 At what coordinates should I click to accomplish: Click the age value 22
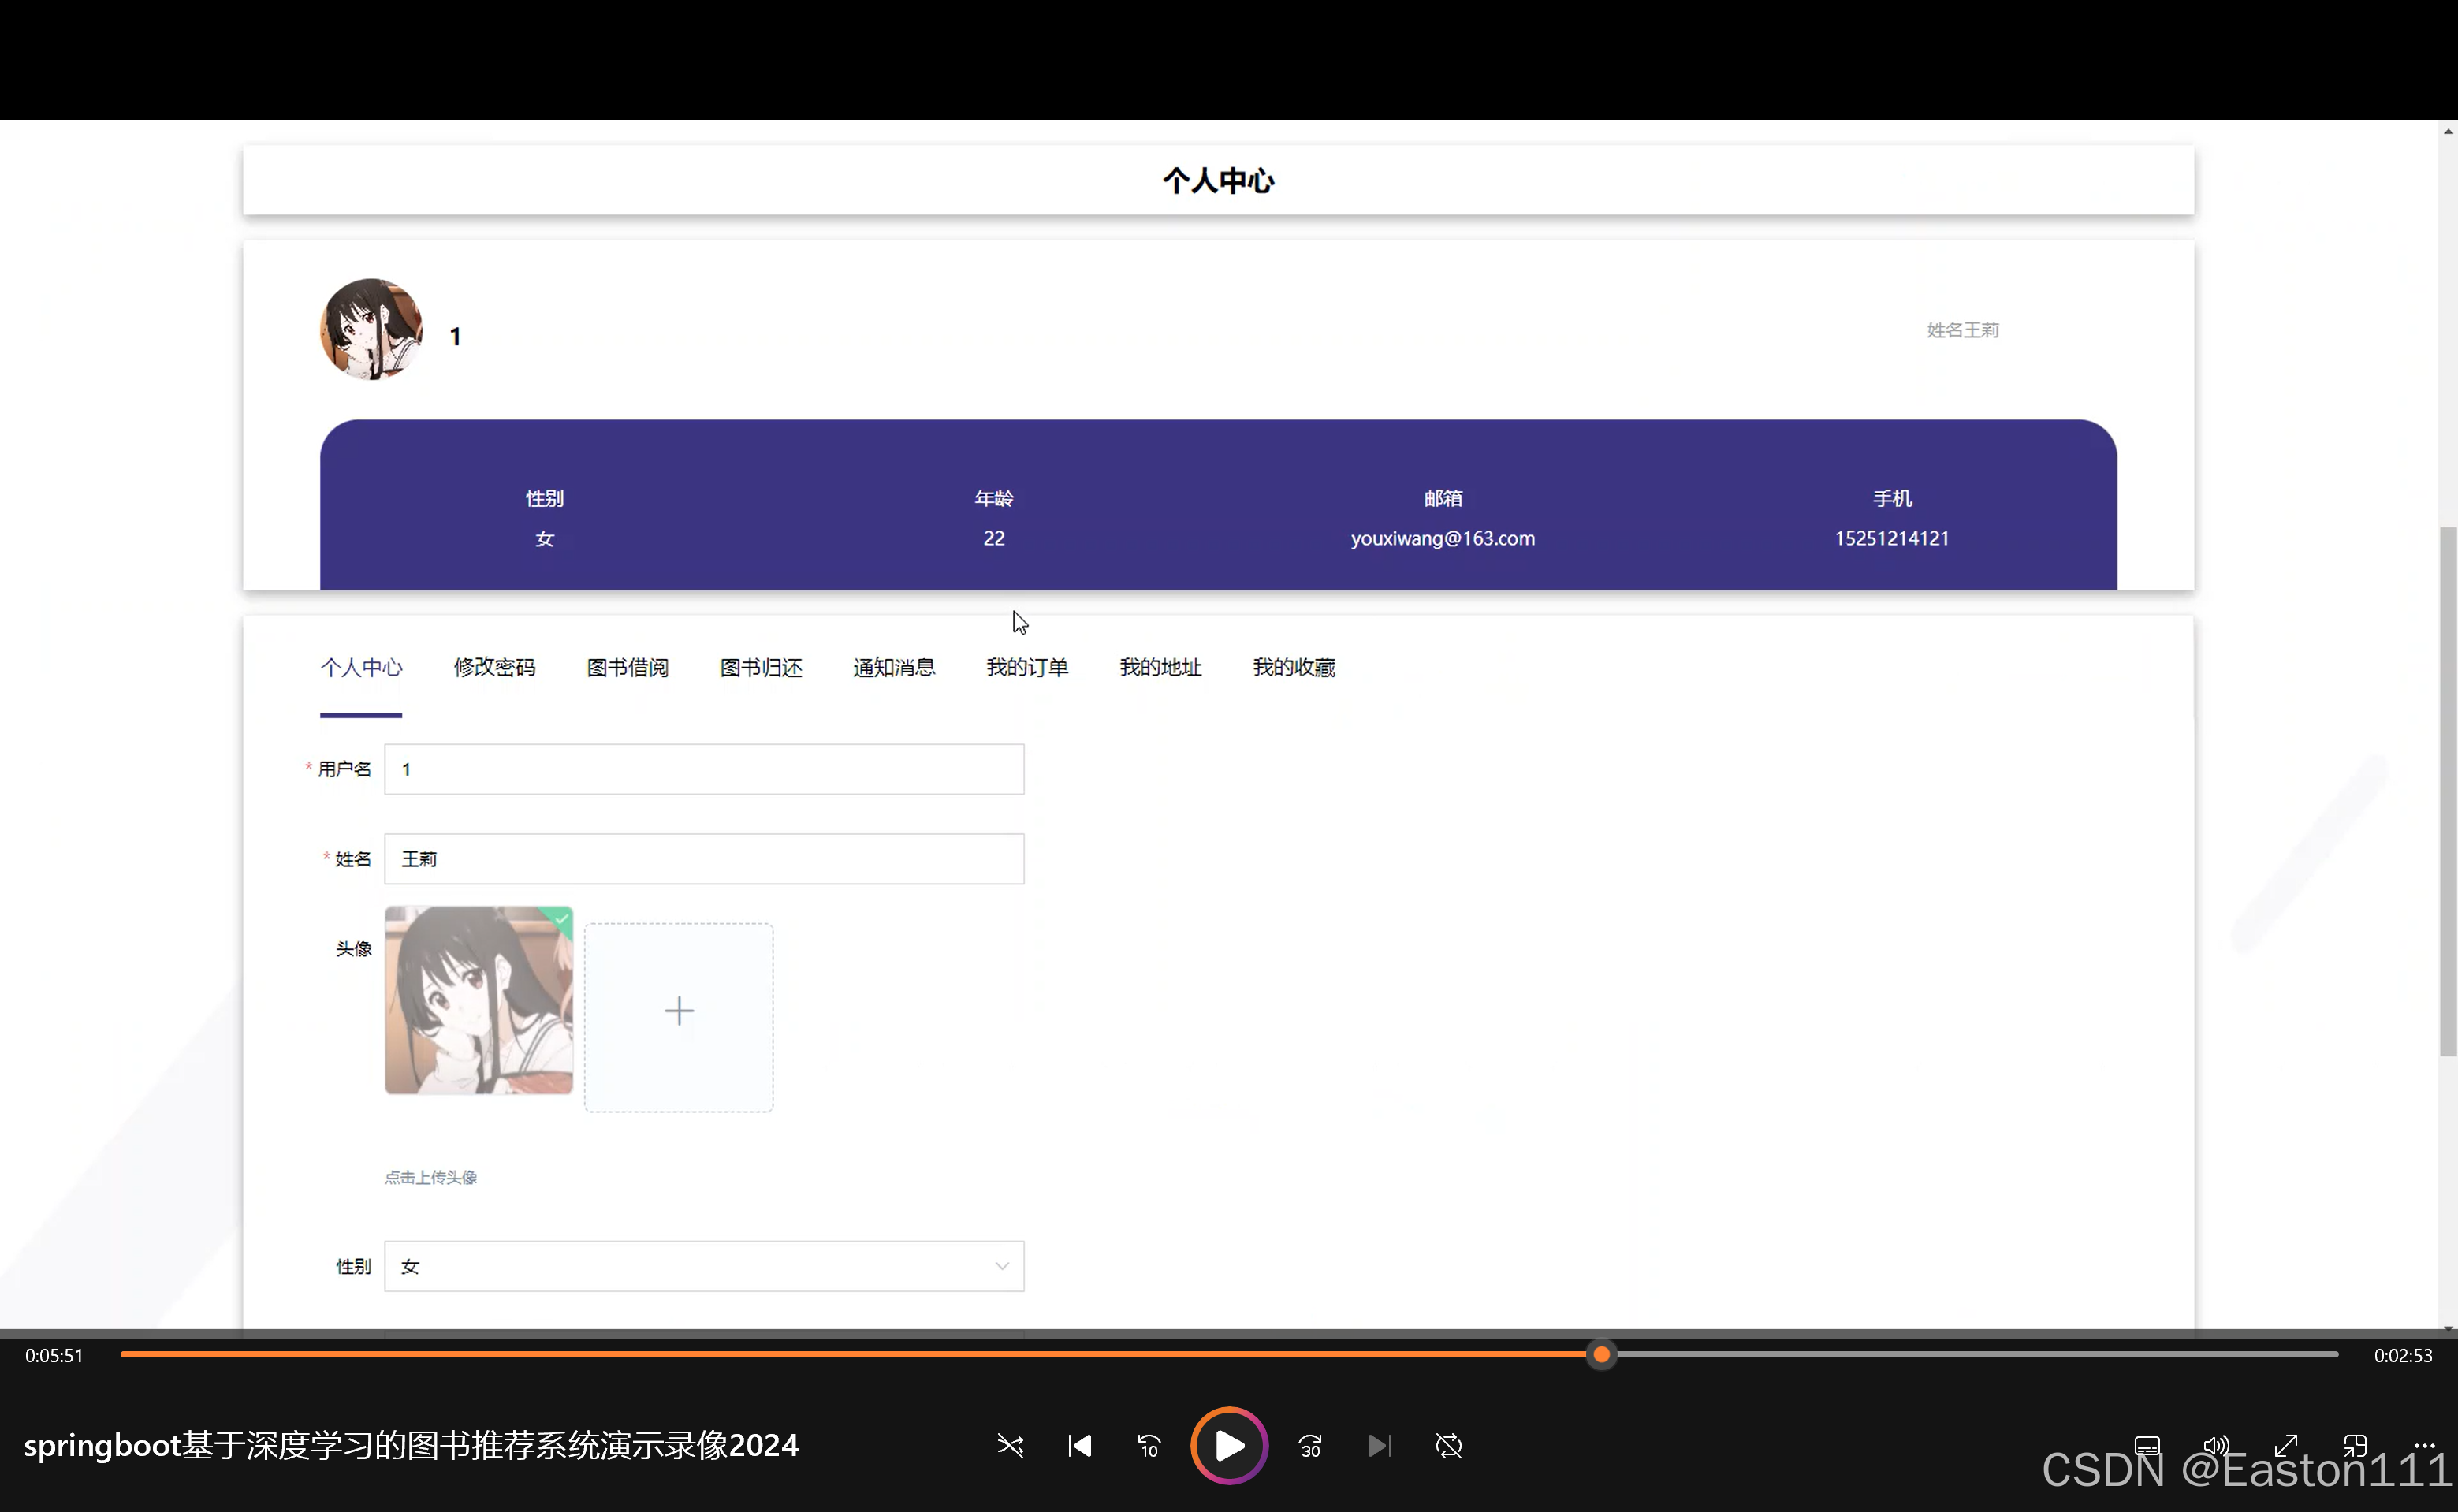(994, 538)
